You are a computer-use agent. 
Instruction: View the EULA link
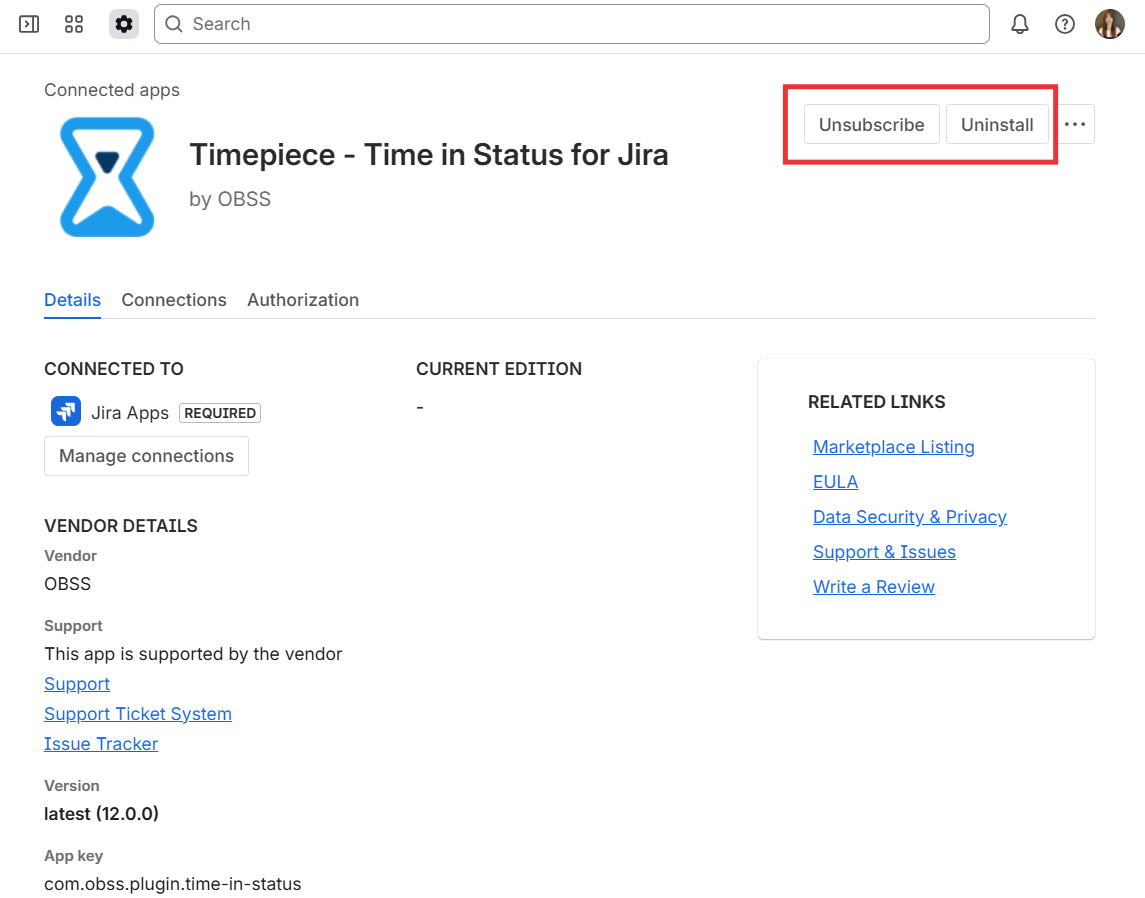(835, 482)
